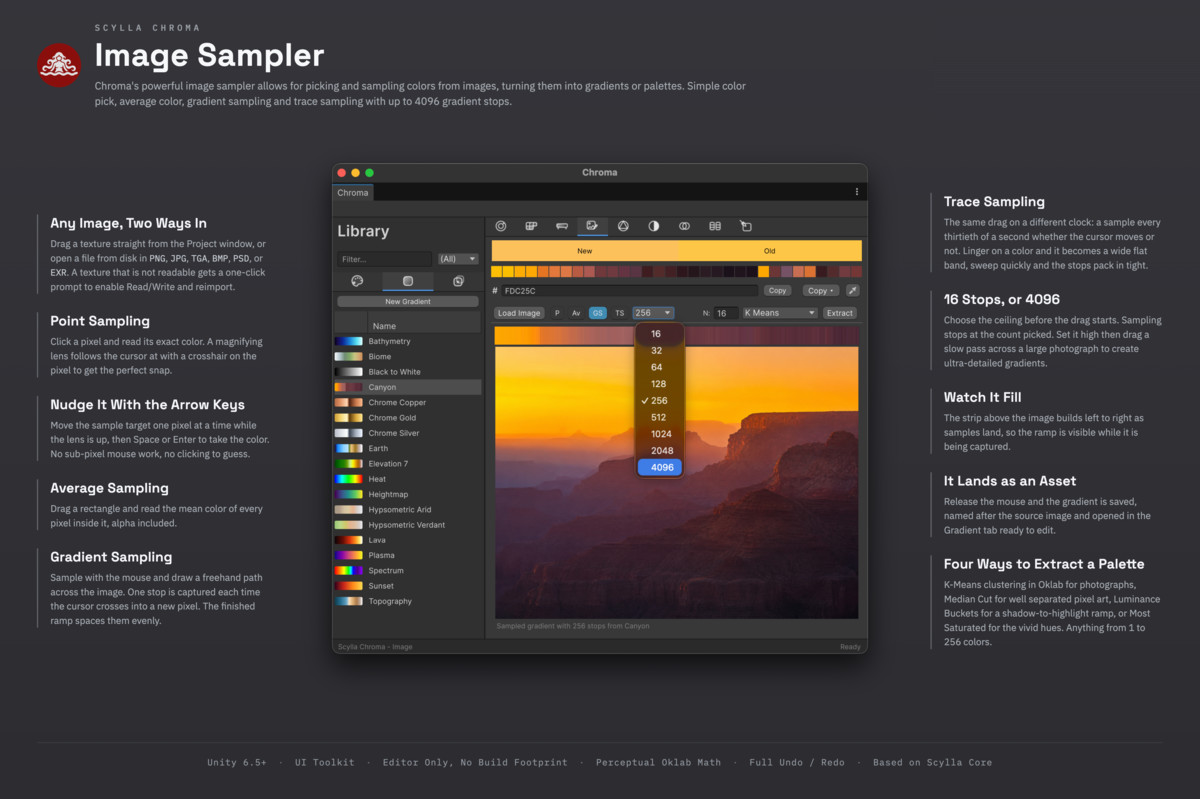
Task: Select the Library gradients rounded-square icon tab
Action: tap(408, 281)
